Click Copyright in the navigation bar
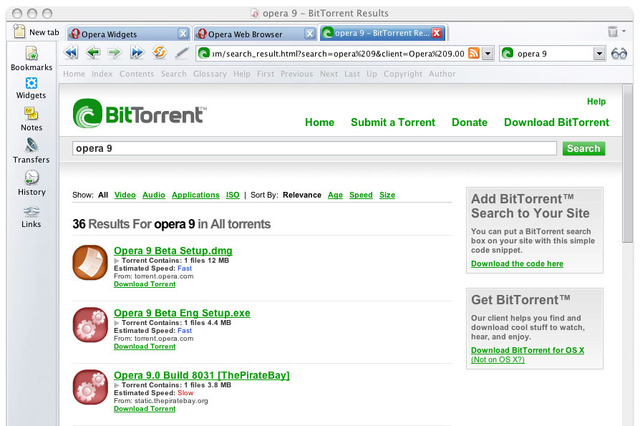The height and width of the screenshot is (426, 640). (x=403, y=74)
